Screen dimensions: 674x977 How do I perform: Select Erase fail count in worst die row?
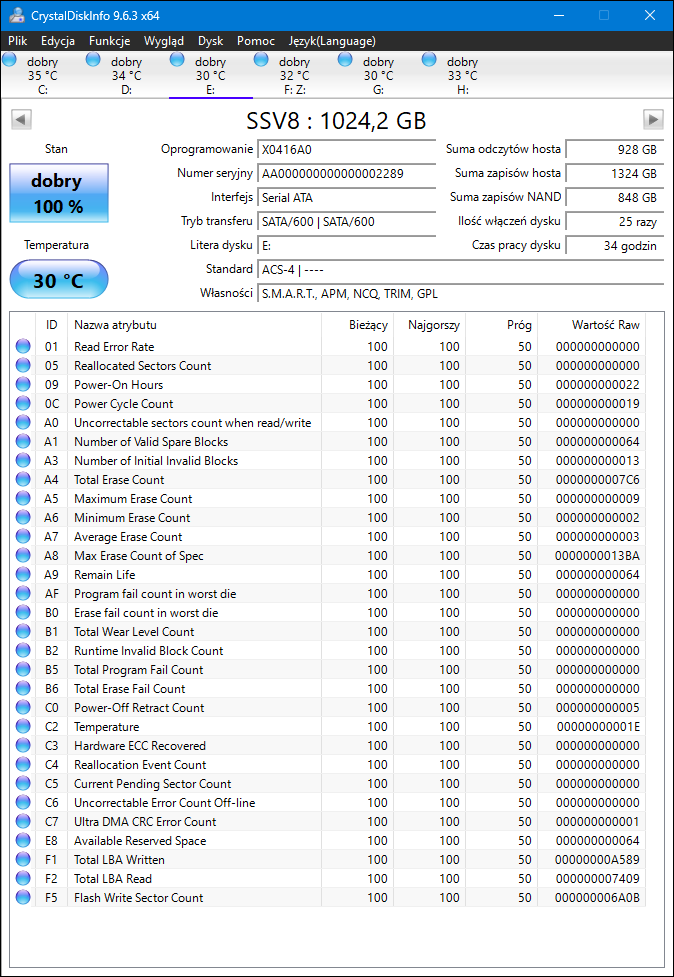tap(328, 612)
